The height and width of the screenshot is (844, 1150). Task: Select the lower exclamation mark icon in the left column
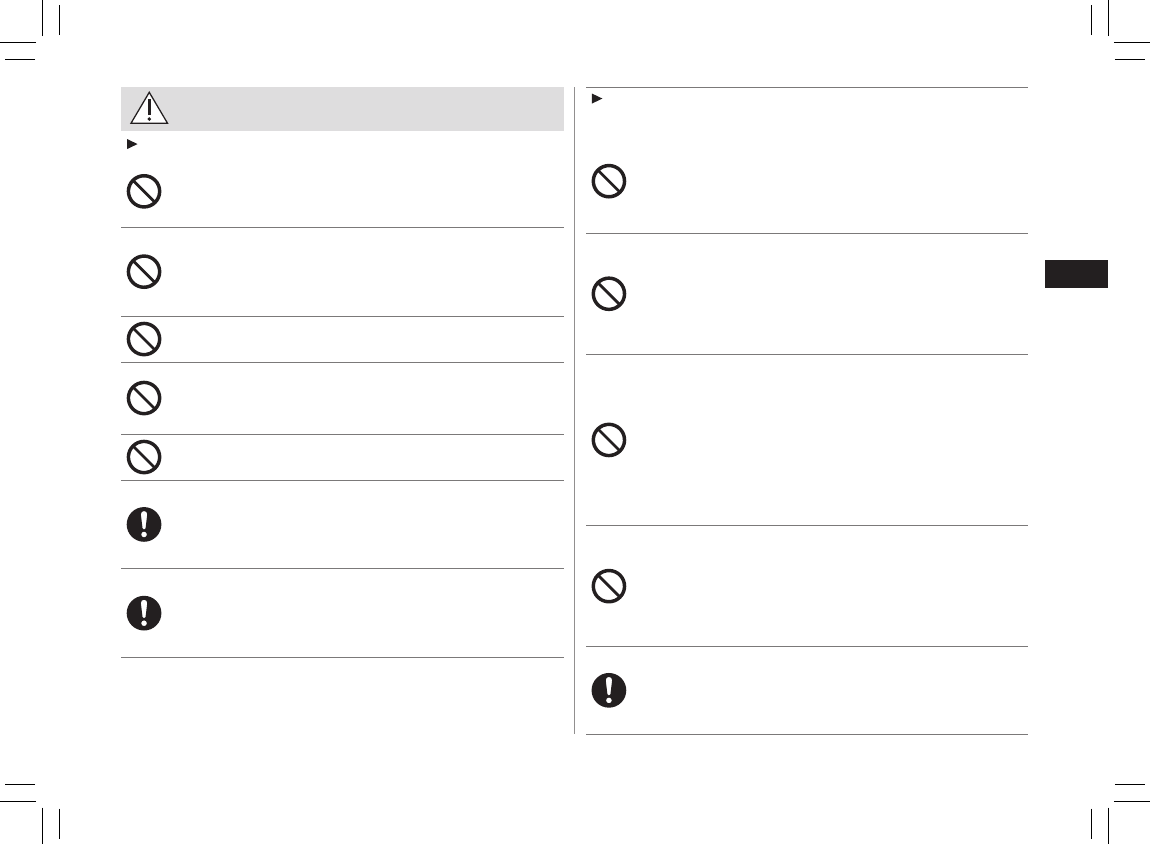coord(144,613)
